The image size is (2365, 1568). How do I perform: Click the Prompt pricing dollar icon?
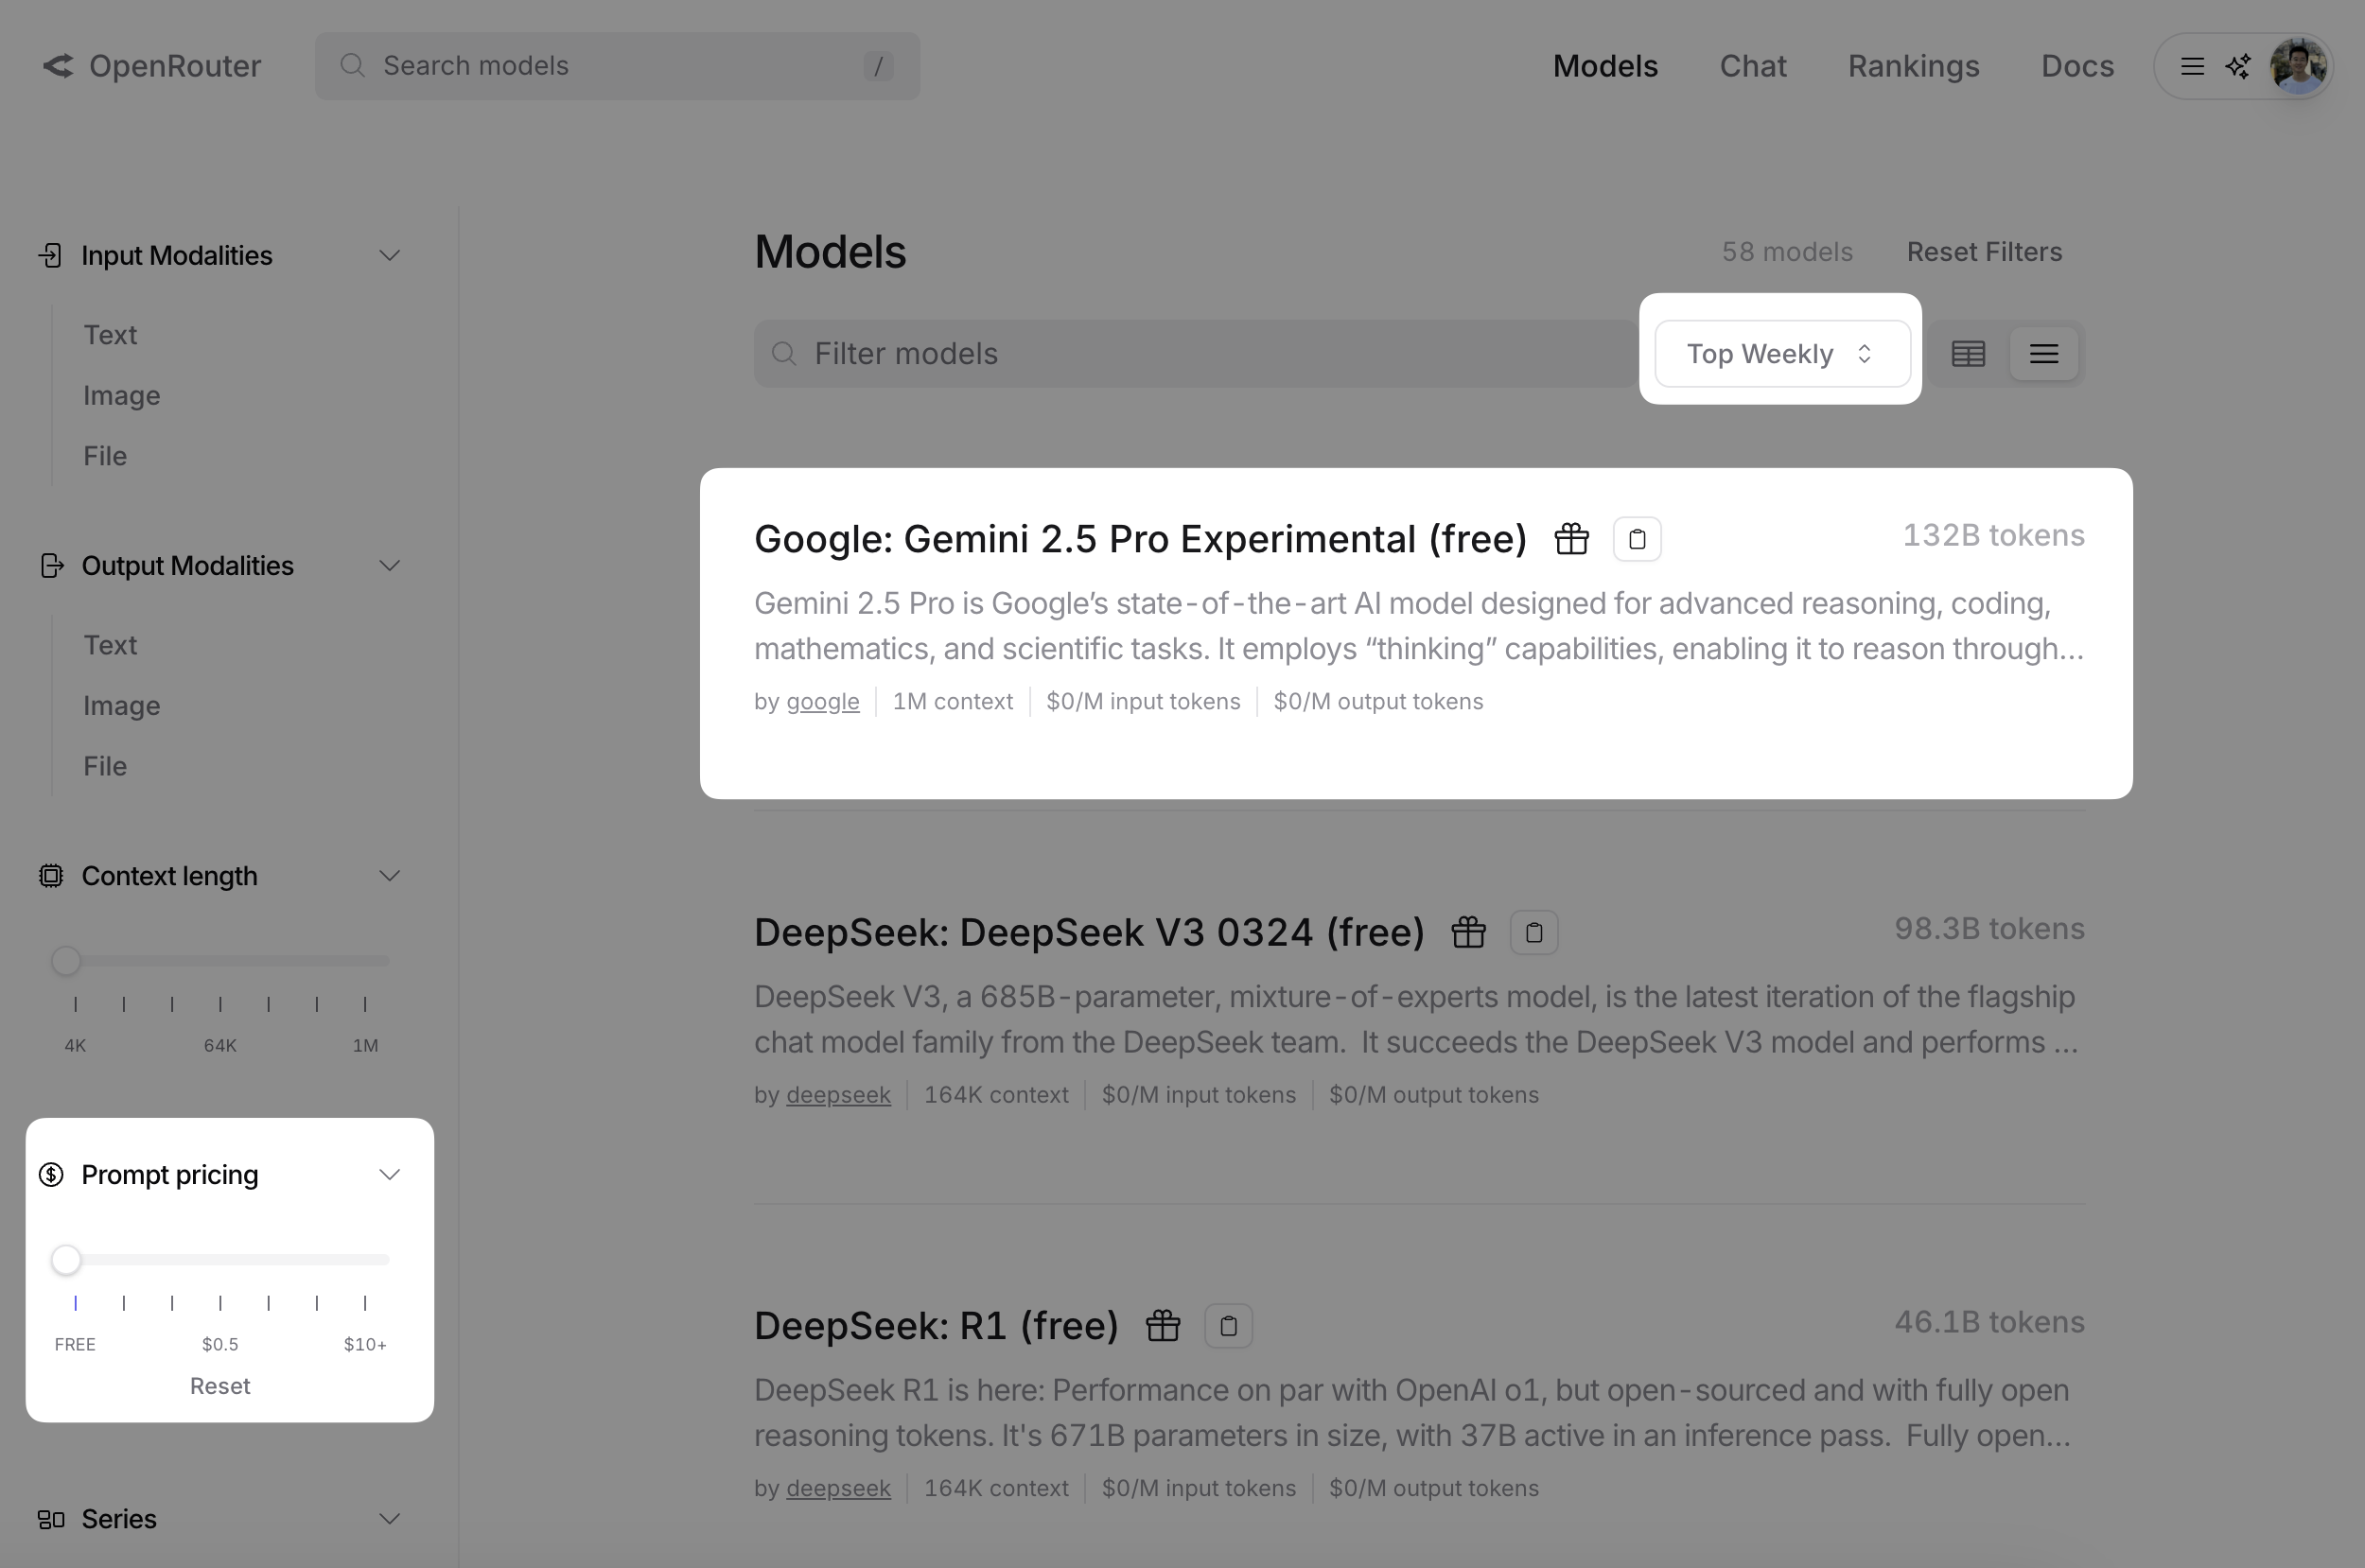coord(51,1174)
